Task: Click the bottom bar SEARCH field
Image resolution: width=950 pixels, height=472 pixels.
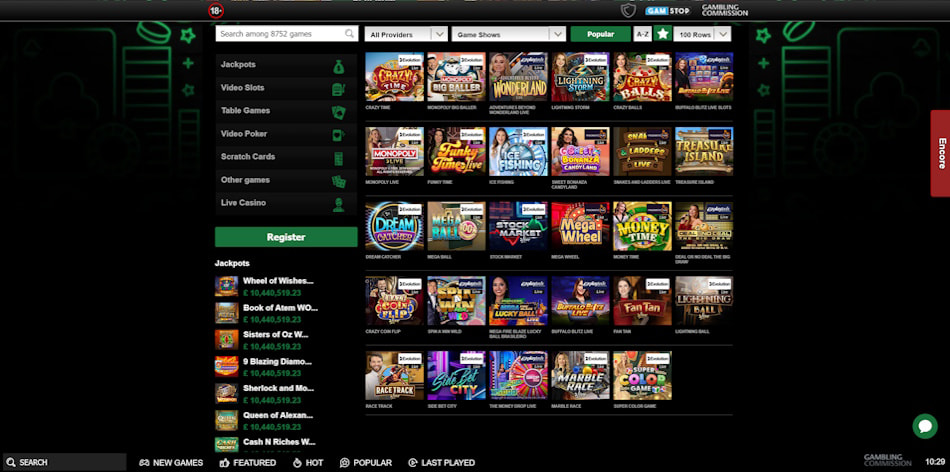Action: [x=64, y=462]
